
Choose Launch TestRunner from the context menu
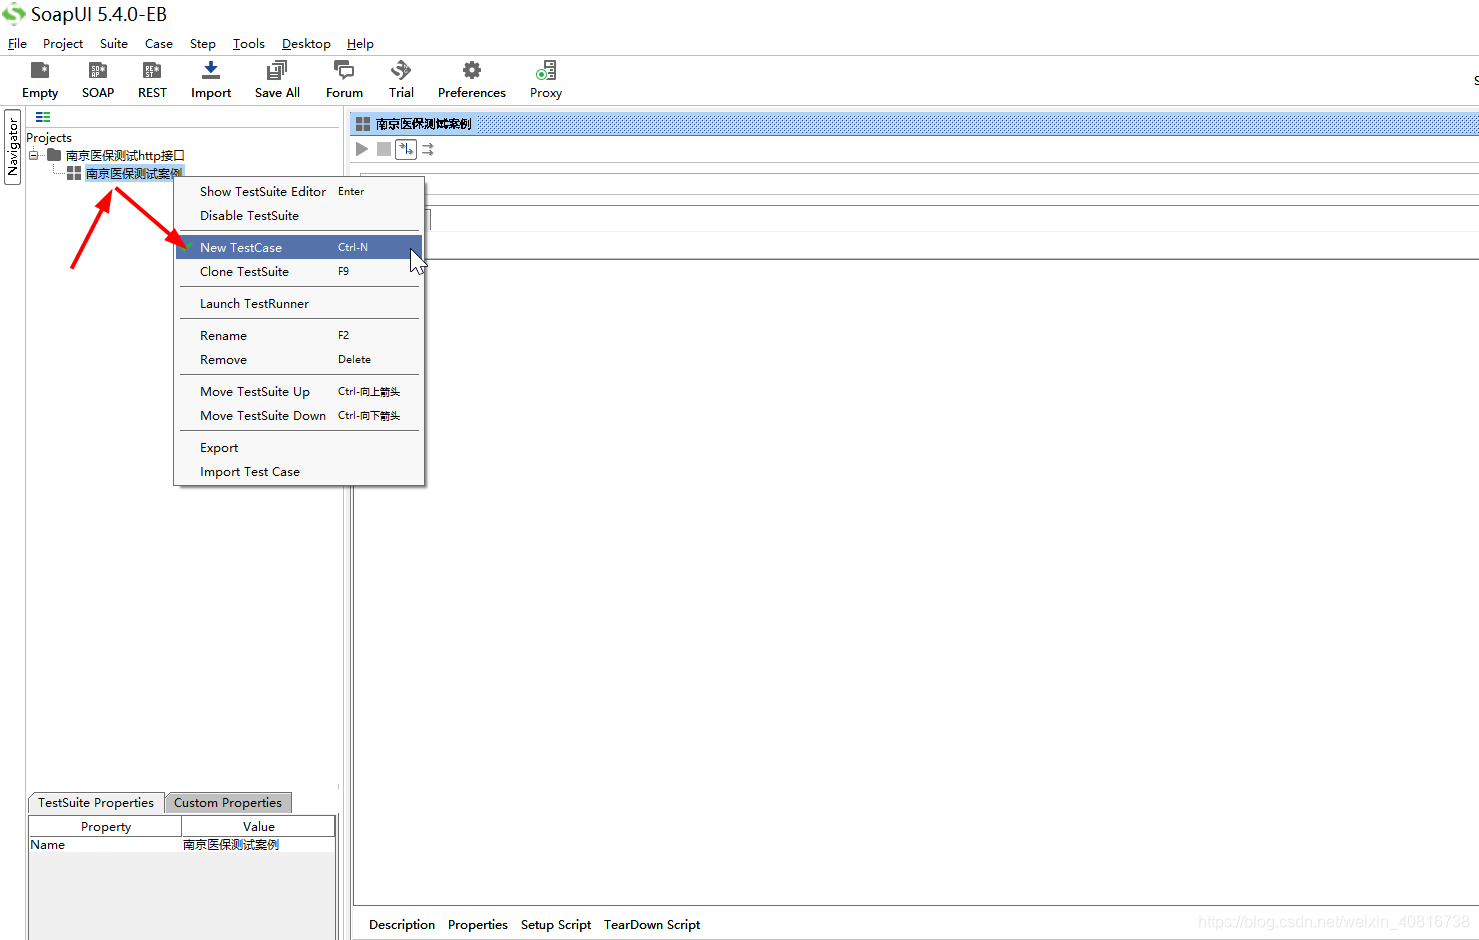(299, 303)
